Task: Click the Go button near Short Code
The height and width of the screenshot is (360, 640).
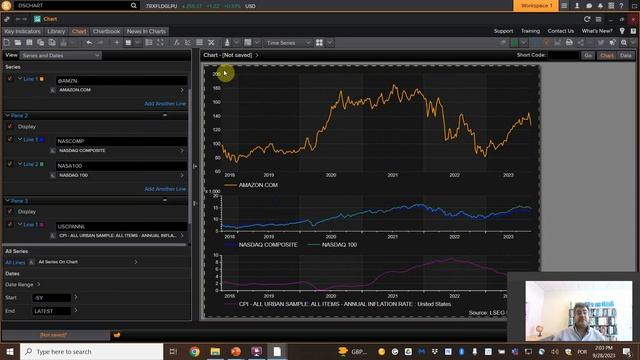Action: 588,55
